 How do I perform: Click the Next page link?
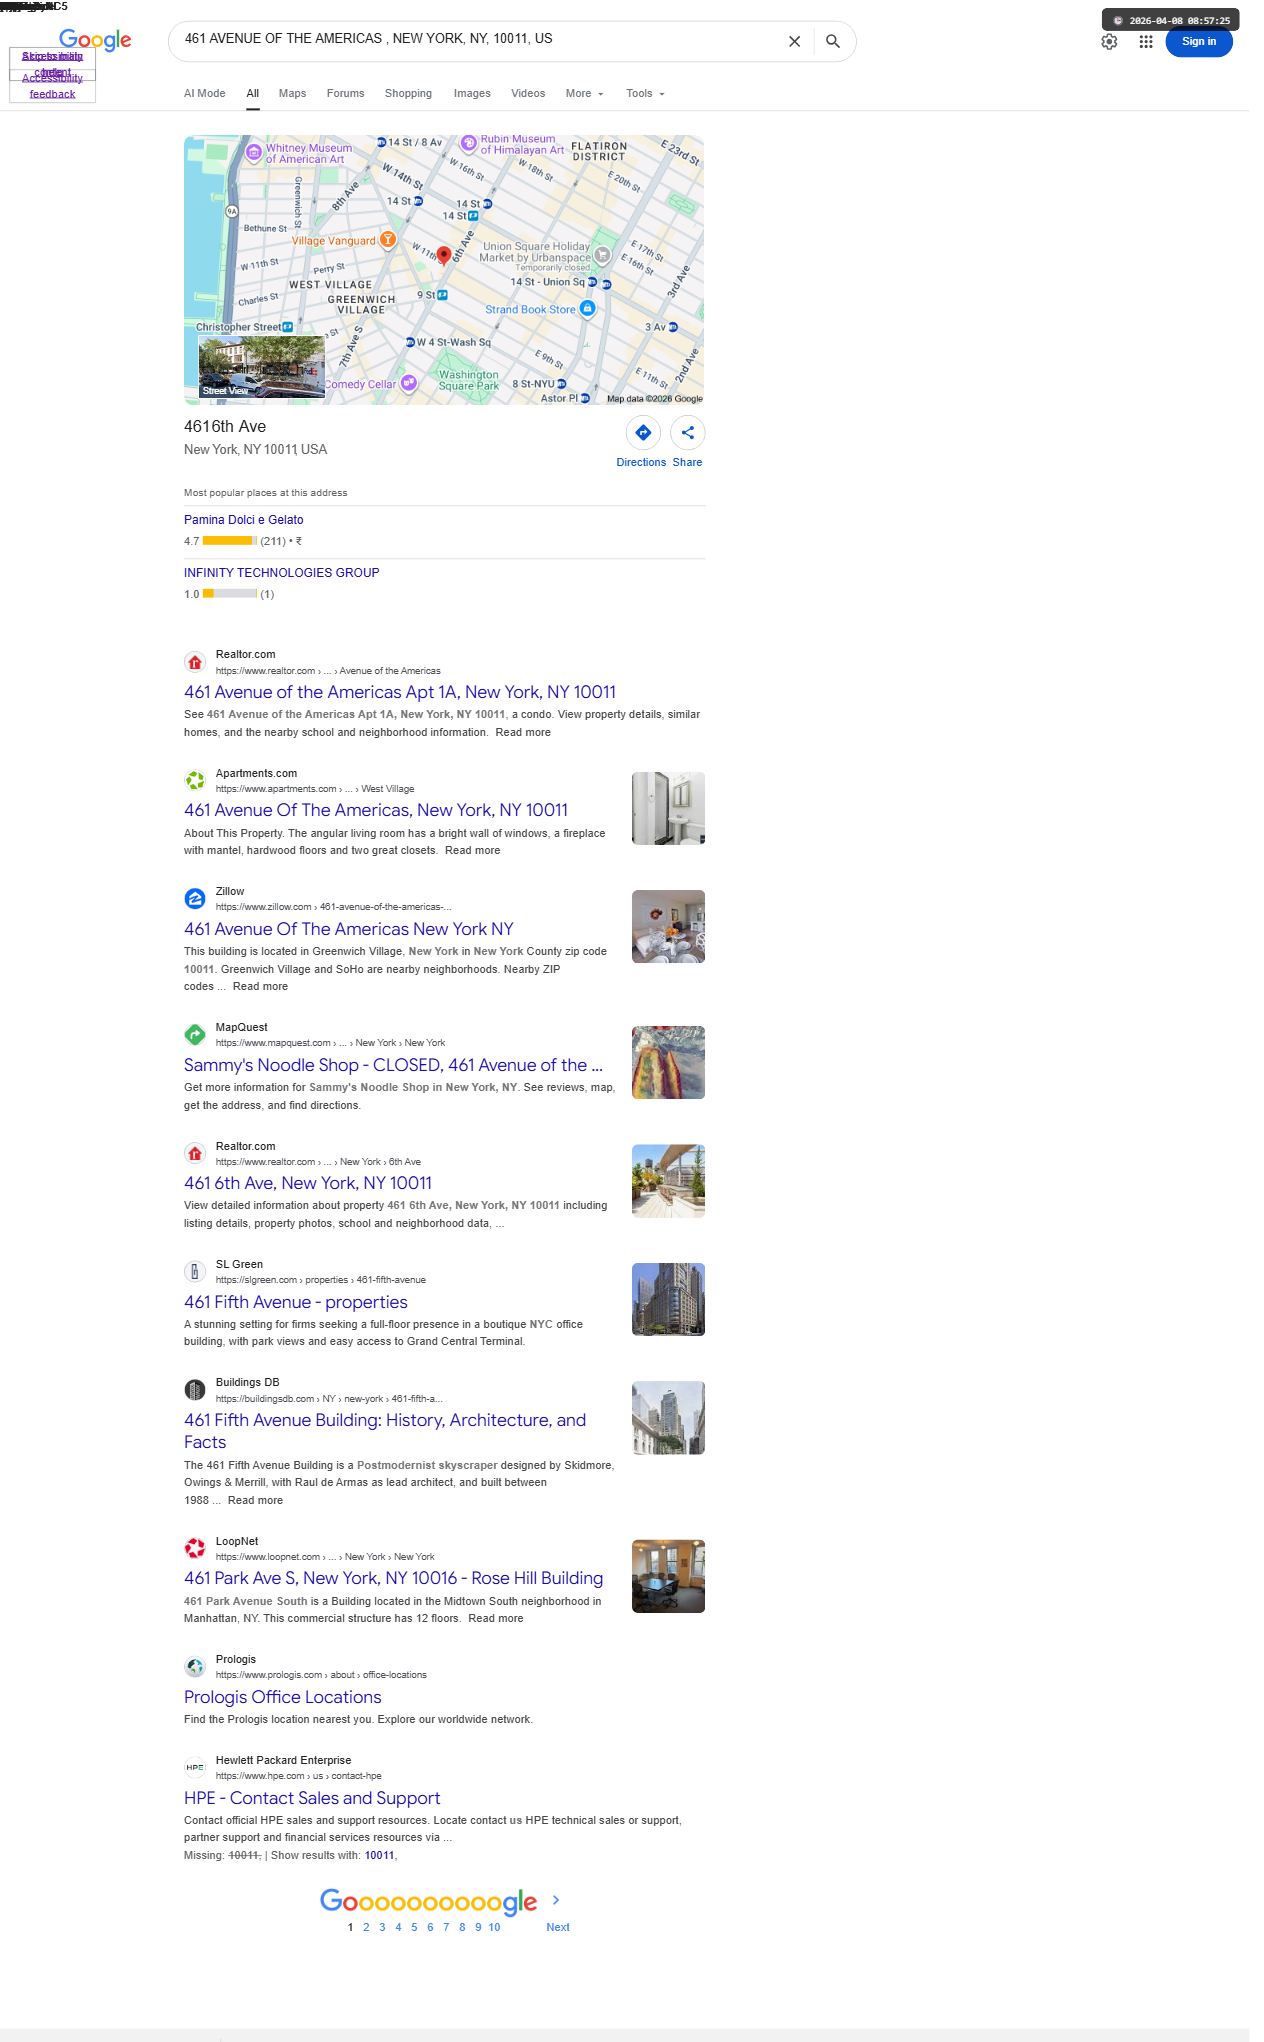558,1927
